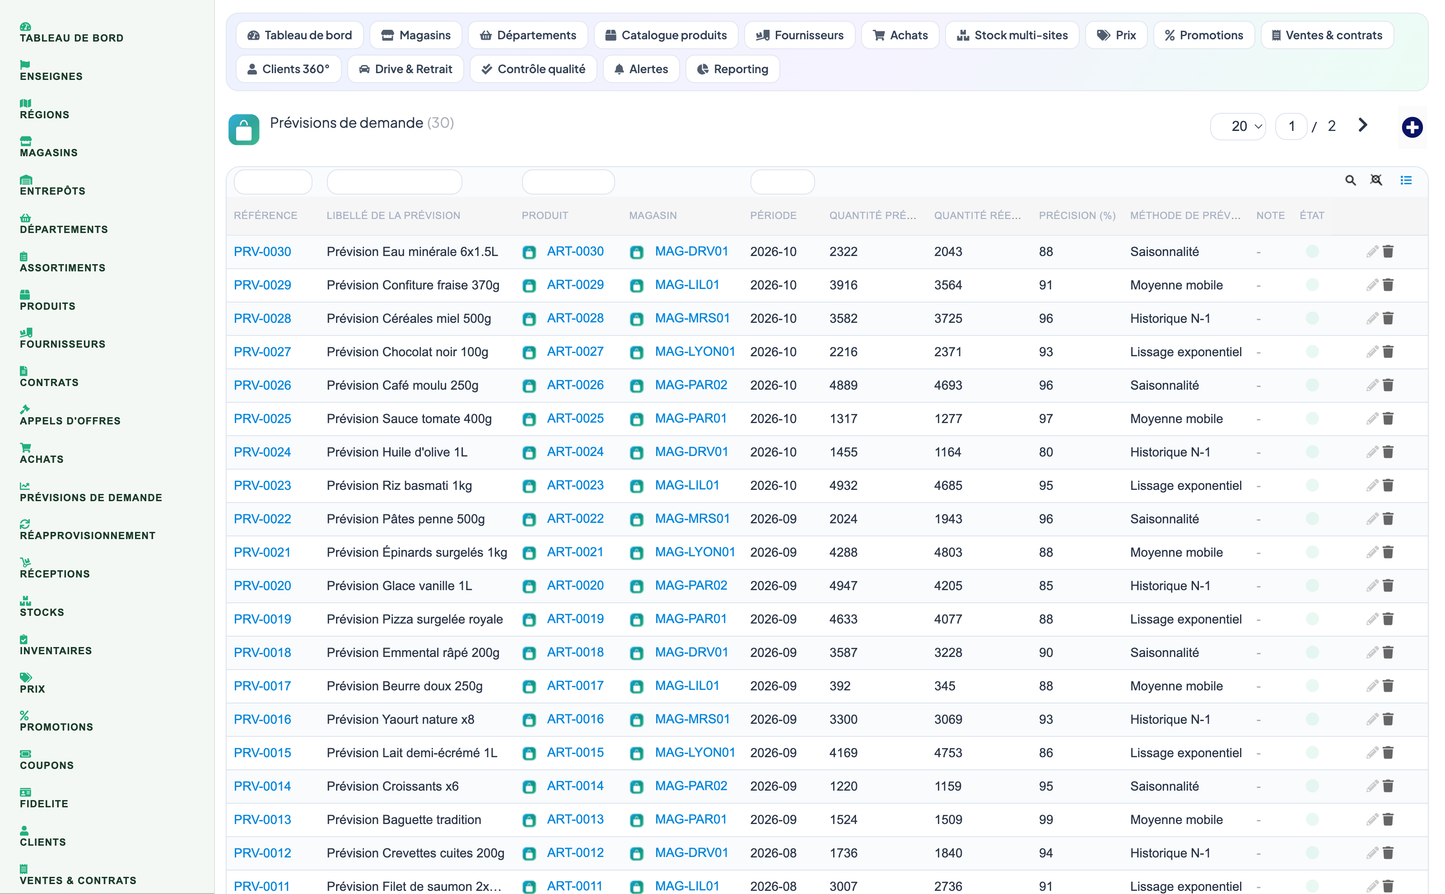Toggle État indicator for PRV-0028
This screenshot has height=894, width=1445.
coord(1312,318)
